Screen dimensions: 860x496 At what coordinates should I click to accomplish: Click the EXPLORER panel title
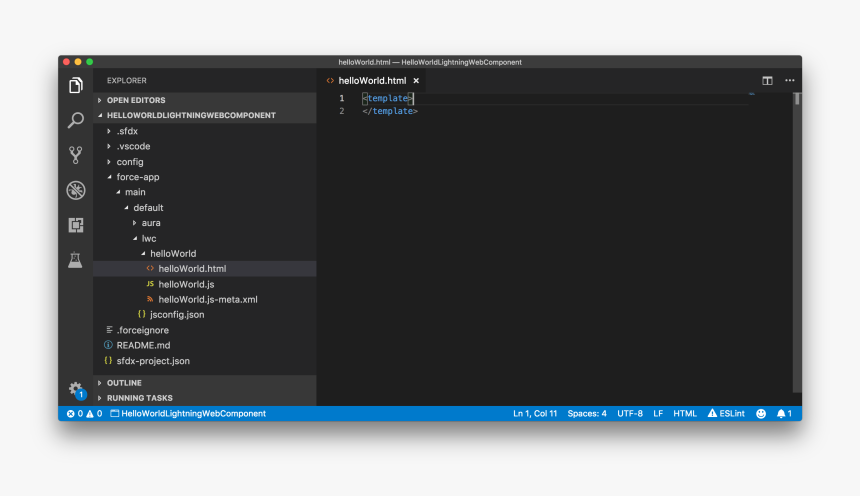[x=127, y=81]
